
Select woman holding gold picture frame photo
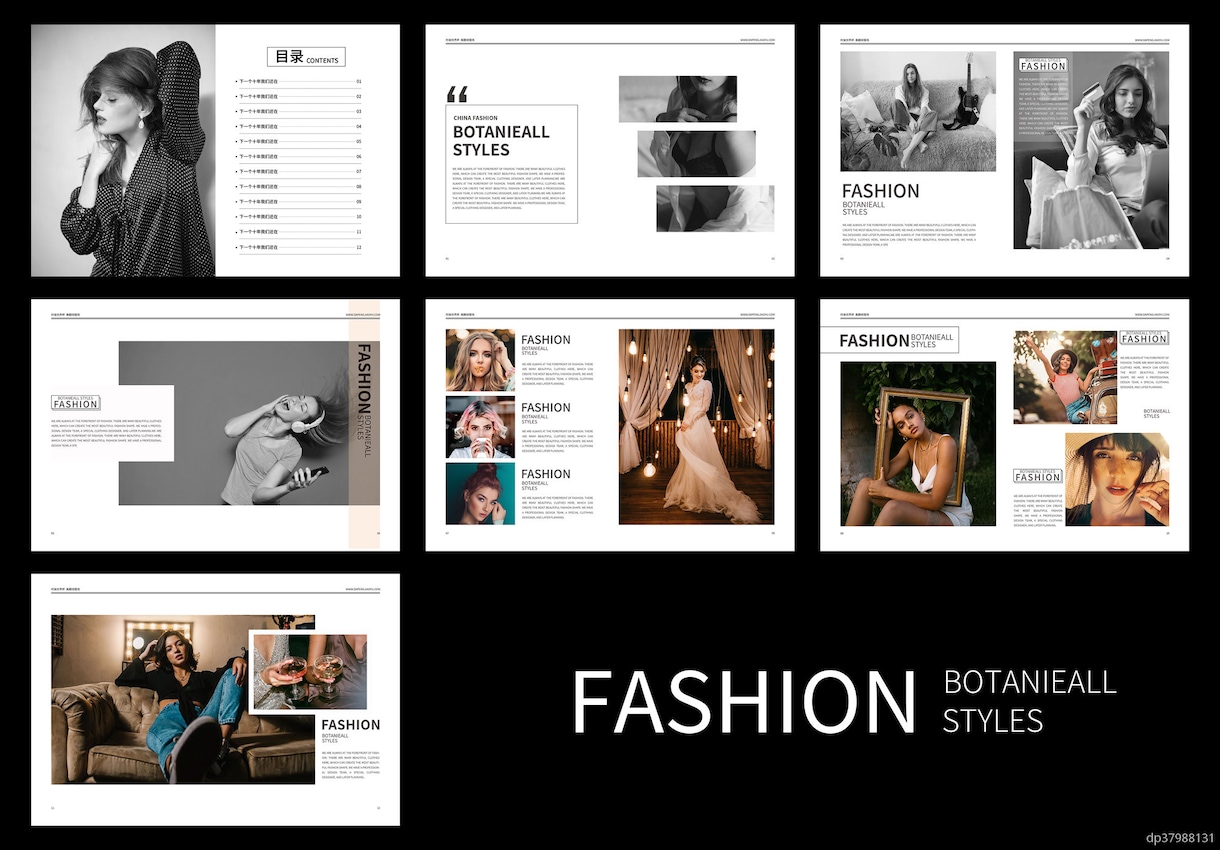coord(918,444)
